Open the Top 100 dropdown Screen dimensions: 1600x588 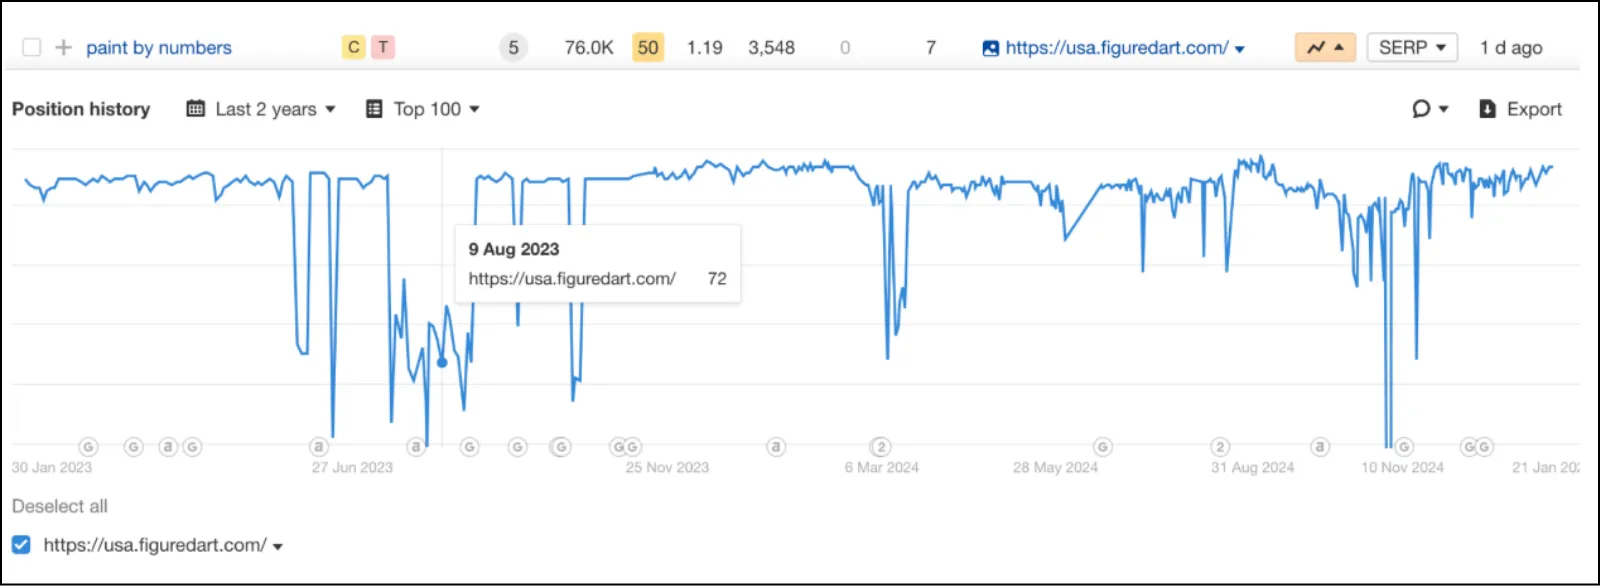423,109
